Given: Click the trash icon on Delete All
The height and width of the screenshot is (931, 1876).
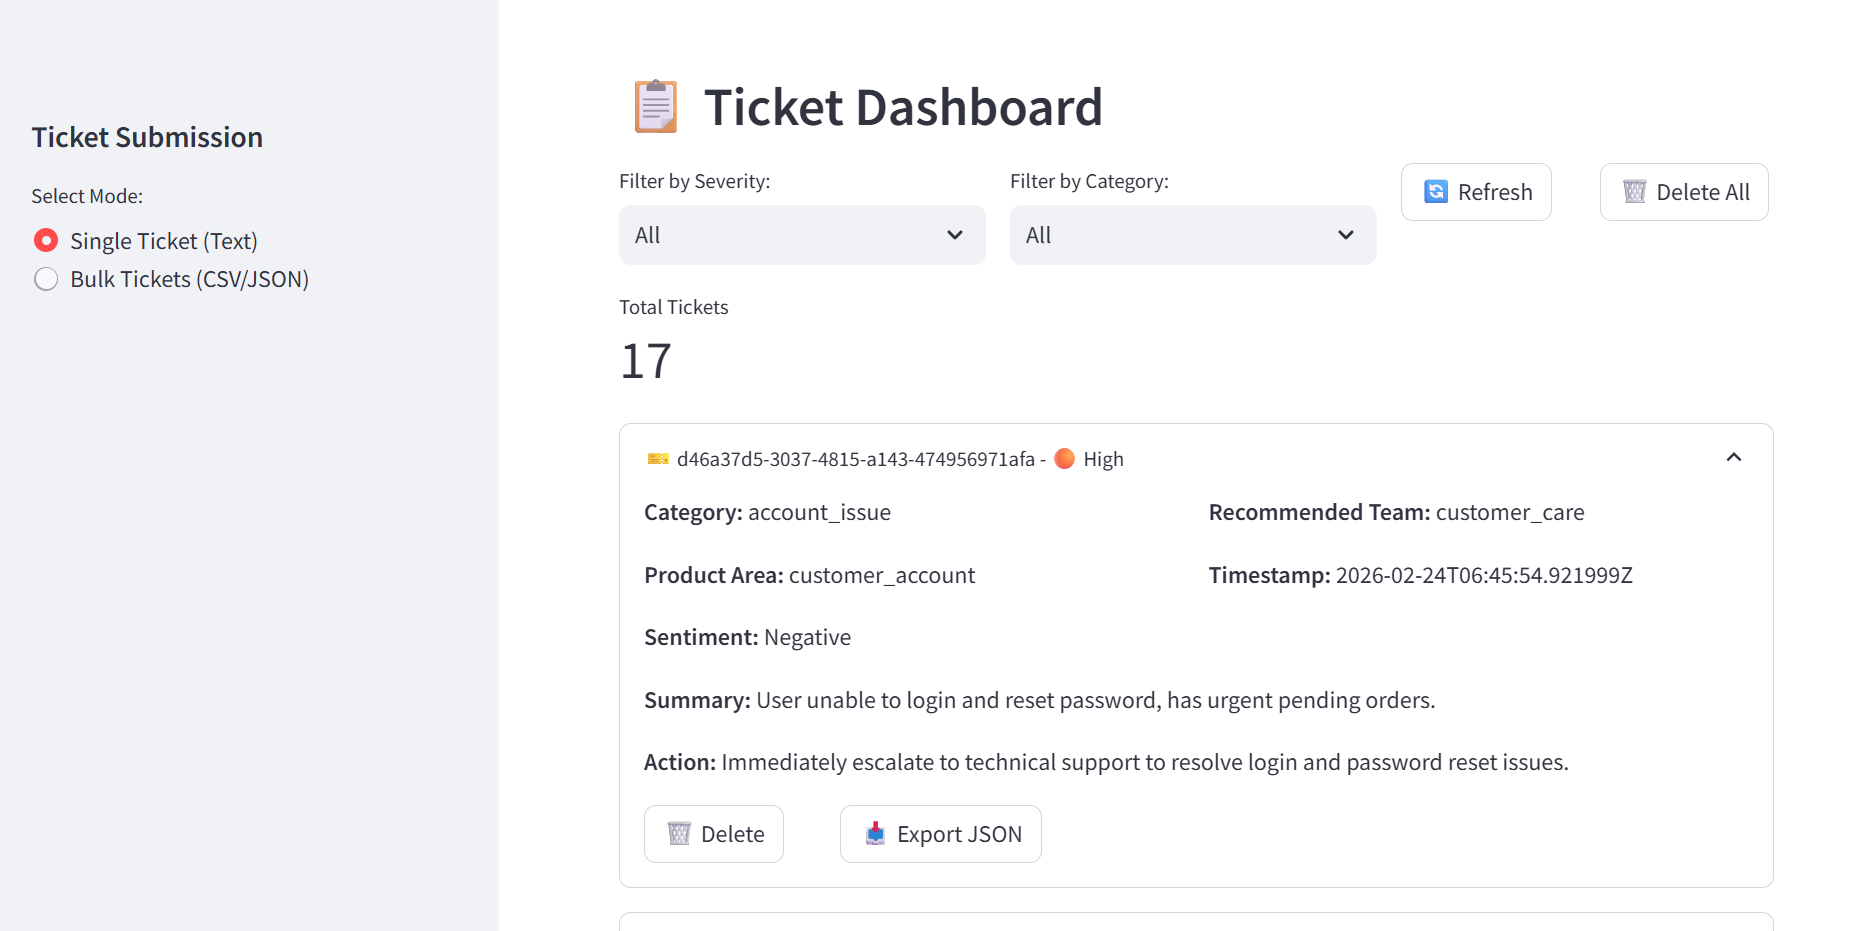Looking at the screenshot, I should click(1634, 192).
